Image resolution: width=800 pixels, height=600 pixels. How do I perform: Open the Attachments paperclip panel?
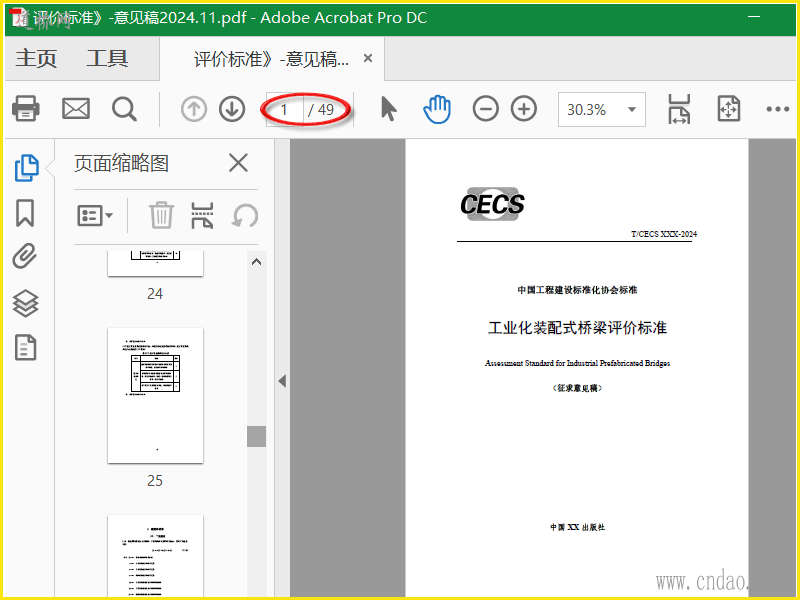pos(25,256)
